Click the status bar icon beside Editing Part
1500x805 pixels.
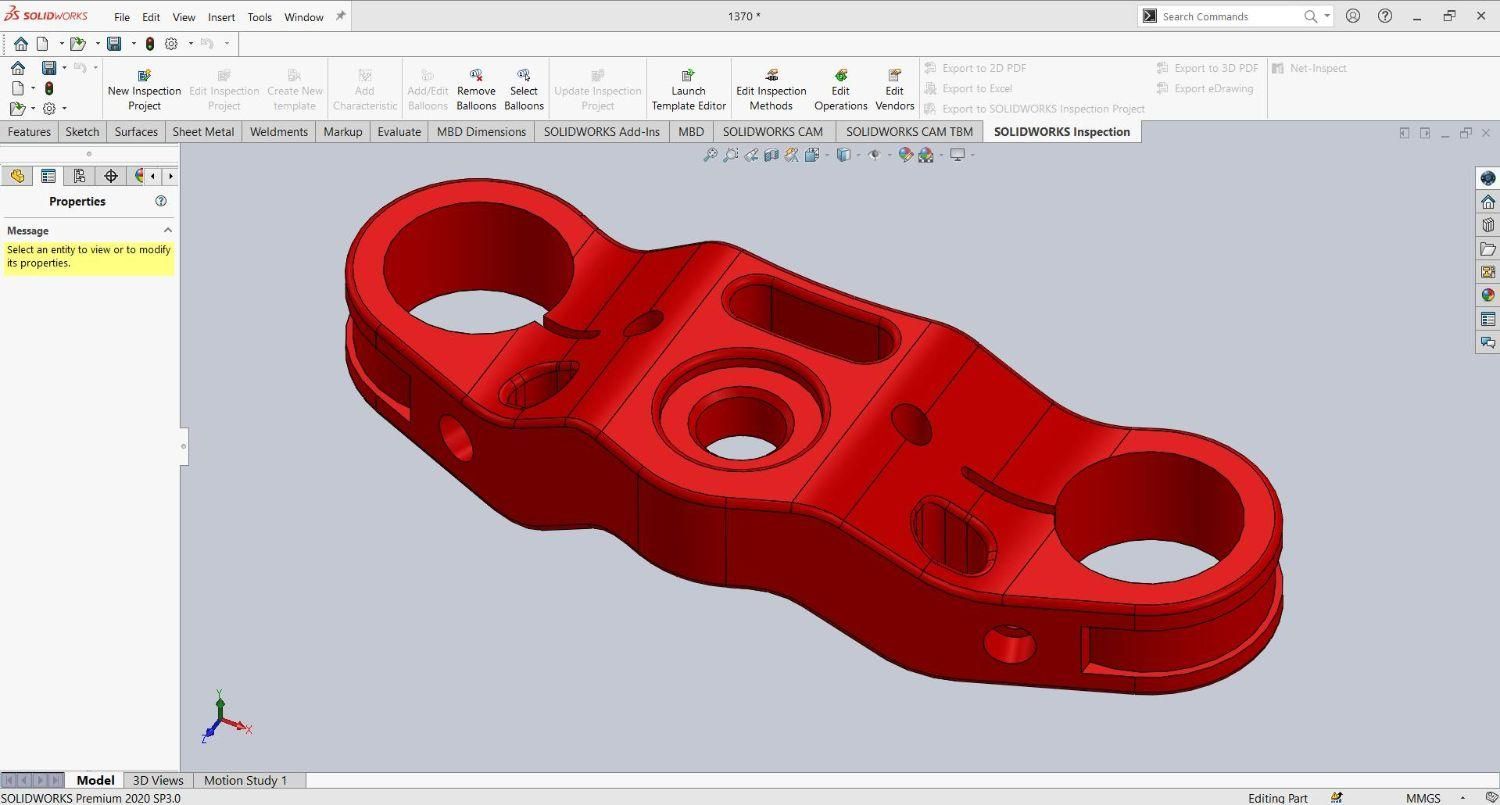click(x=1337, y=798)
